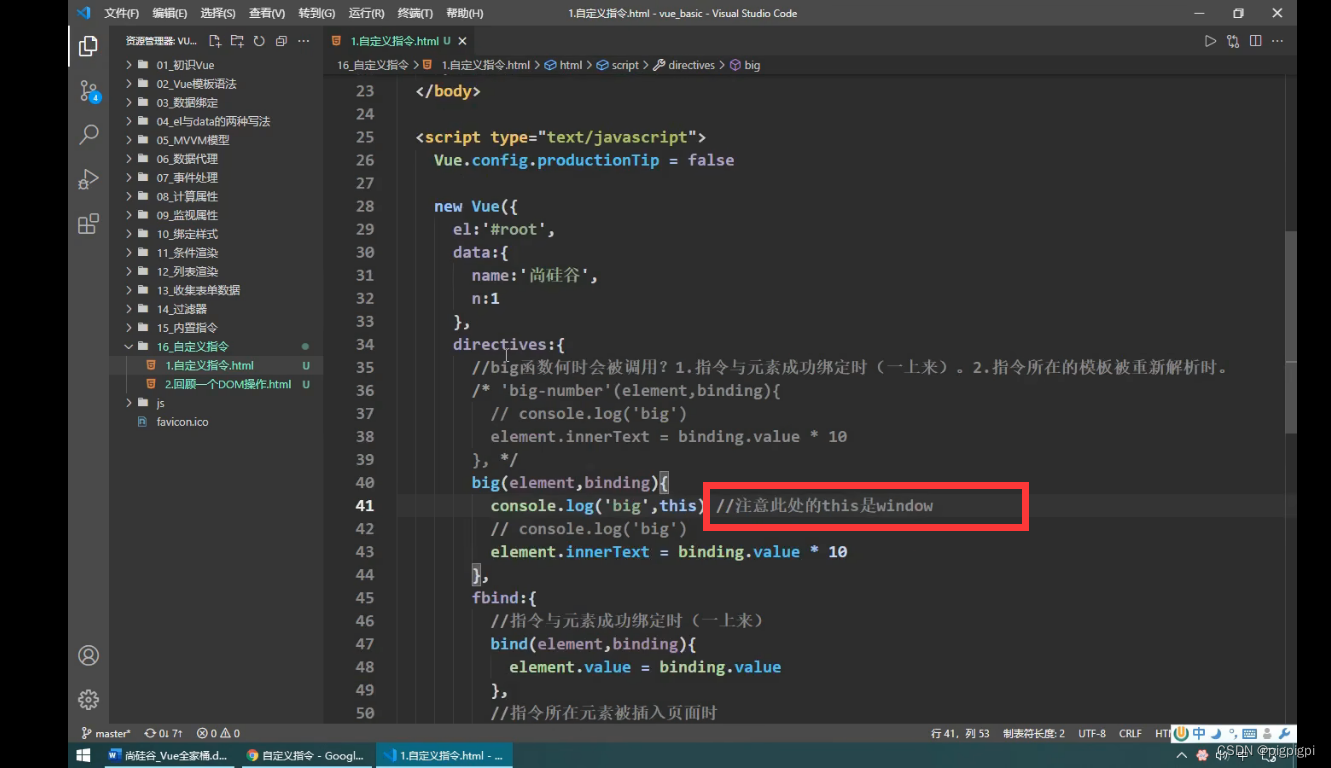Open the 05_MVVM模型 folder
The width and height of the screenshot is (1331, 768).
(216, 140)
